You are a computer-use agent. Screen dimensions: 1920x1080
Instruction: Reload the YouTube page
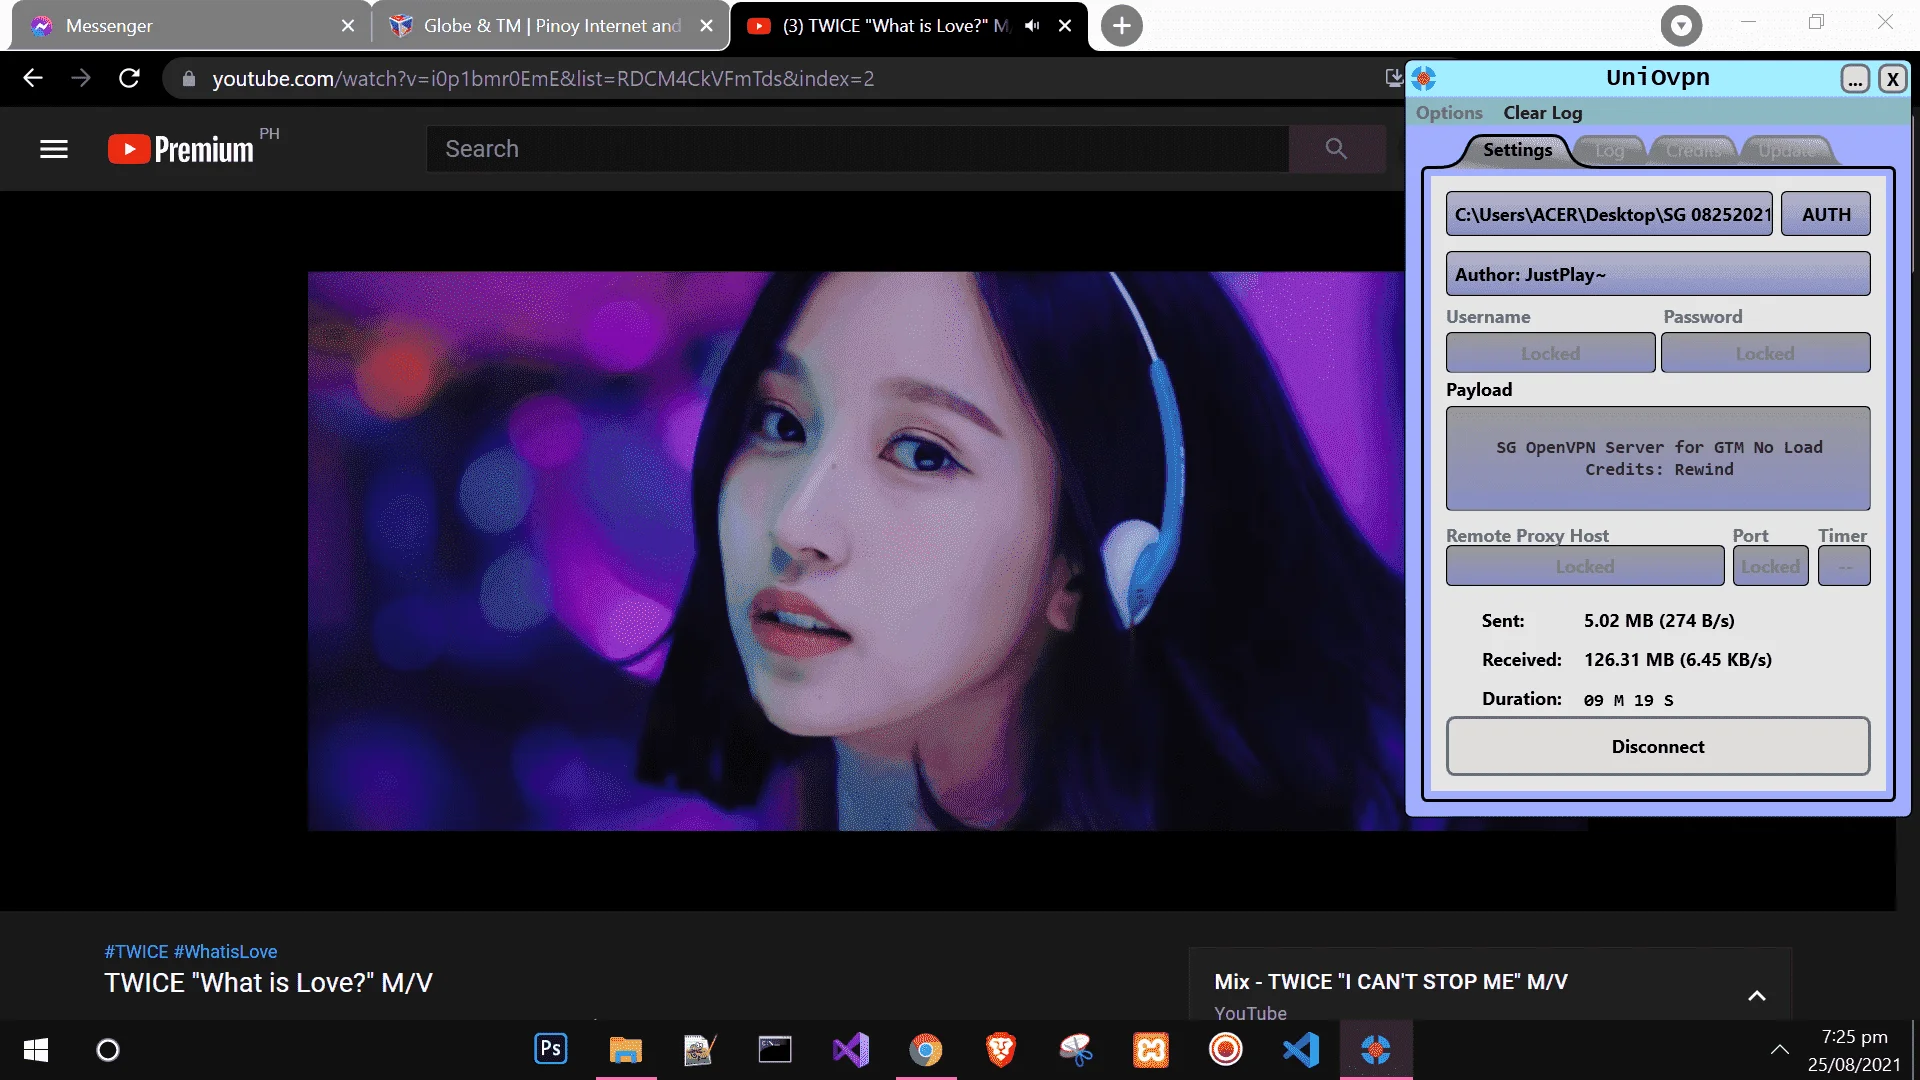[129, 78]
